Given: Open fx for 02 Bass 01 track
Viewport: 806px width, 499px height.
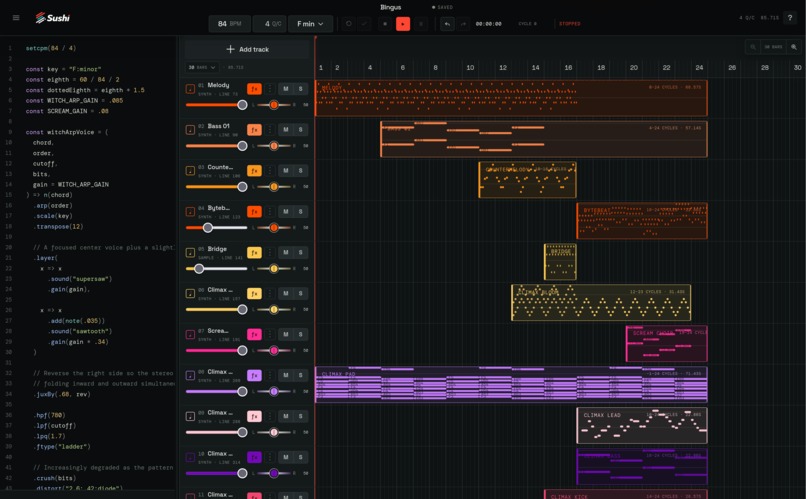Looking at the screenshot, I should 254,130.
